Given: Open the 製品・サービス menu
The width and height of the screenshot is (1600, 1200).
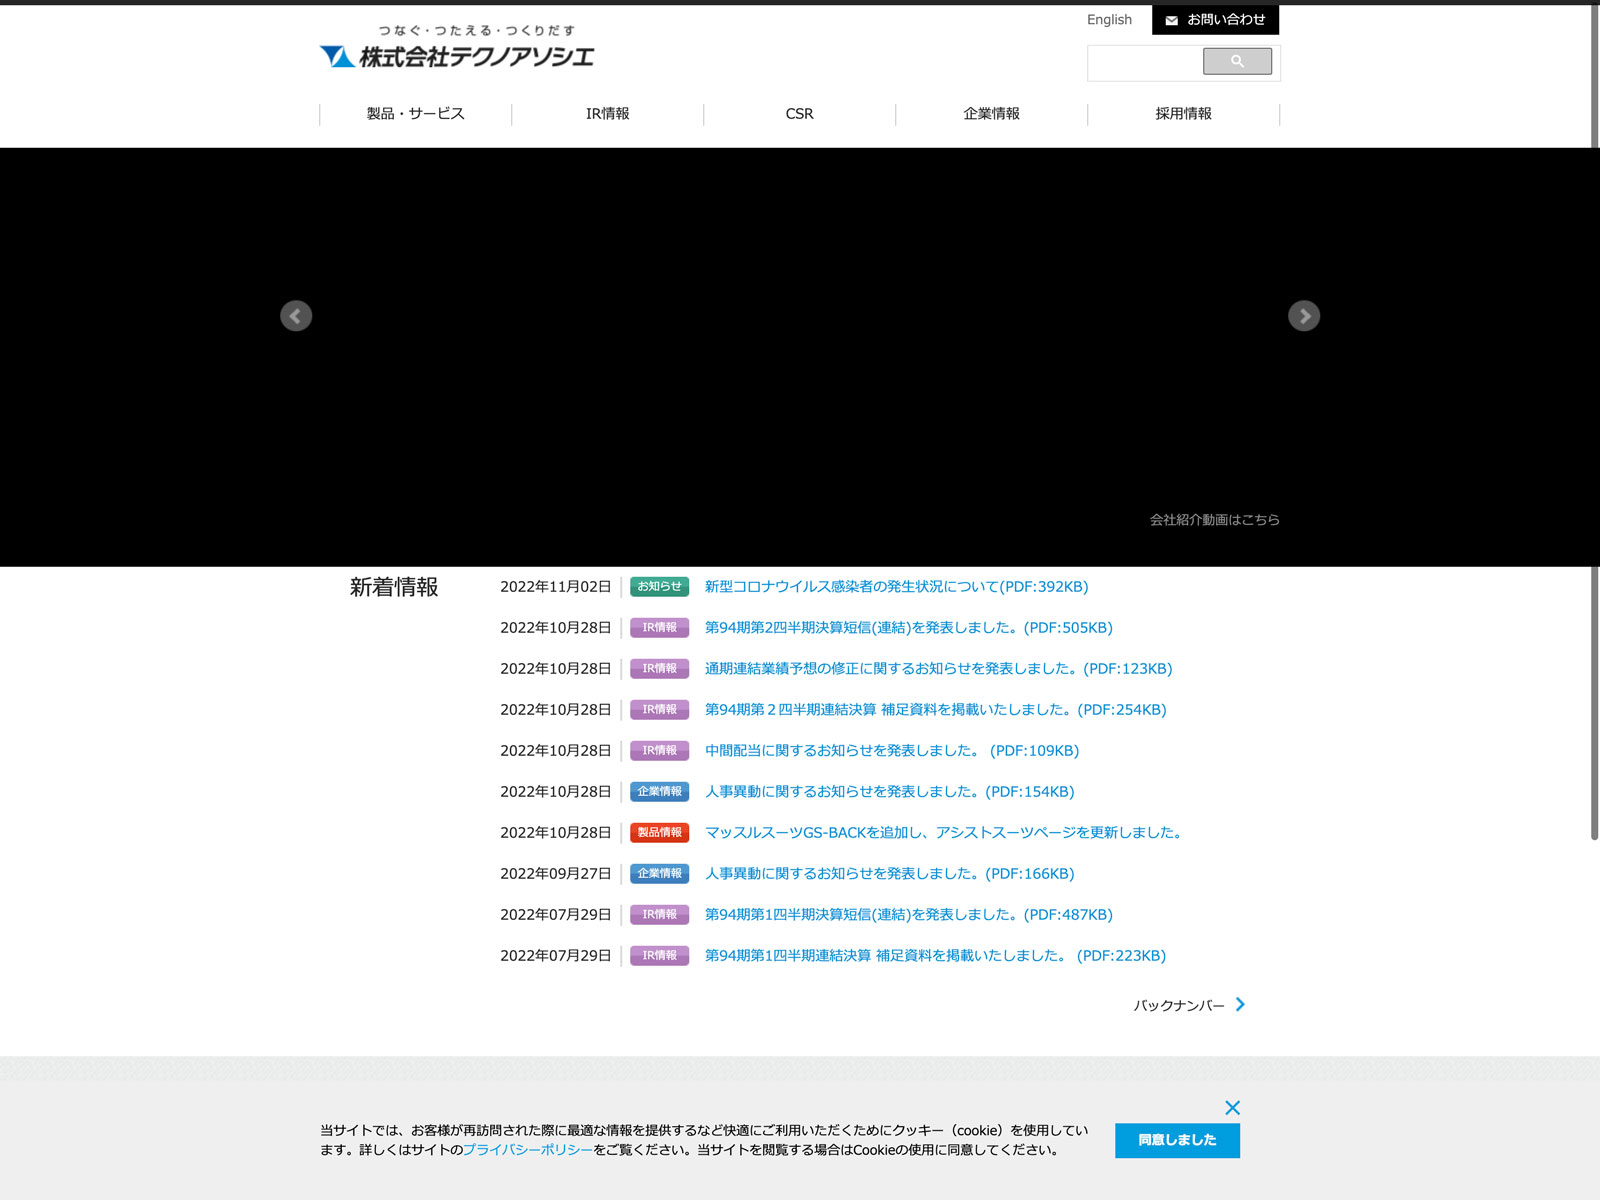Looking at the screenshot, I should pyautogui.click(x=415, y=114).
